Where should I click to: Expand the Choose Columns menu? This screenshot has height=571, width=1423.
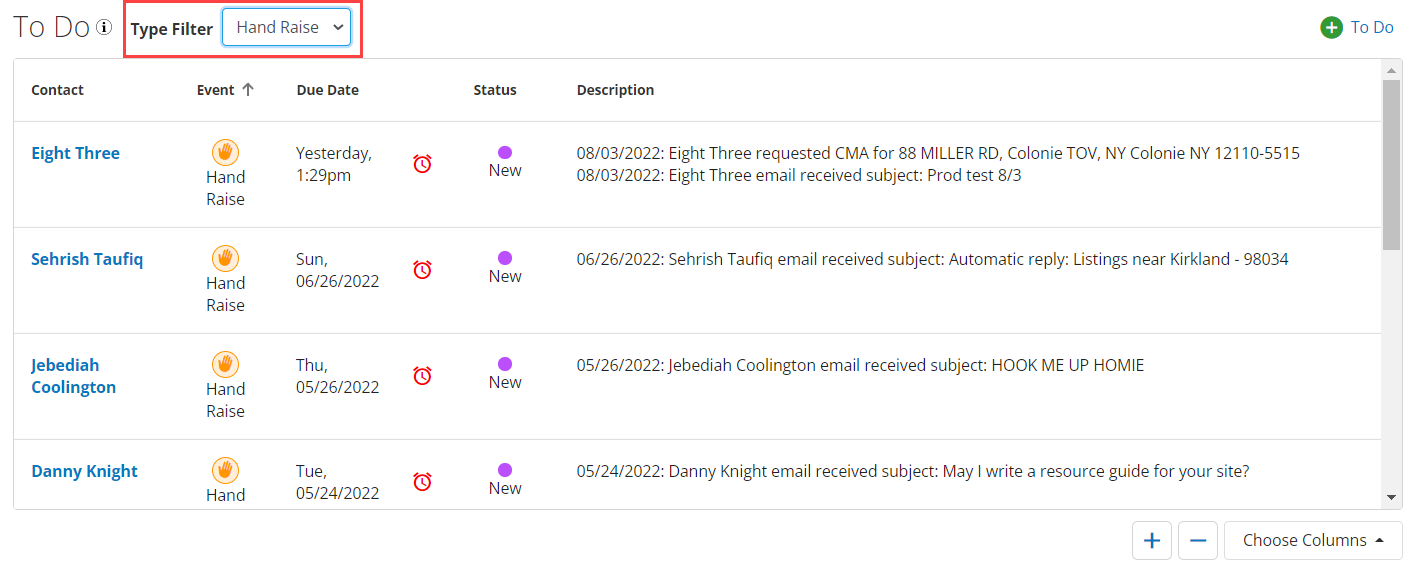tap(1313, 540)
